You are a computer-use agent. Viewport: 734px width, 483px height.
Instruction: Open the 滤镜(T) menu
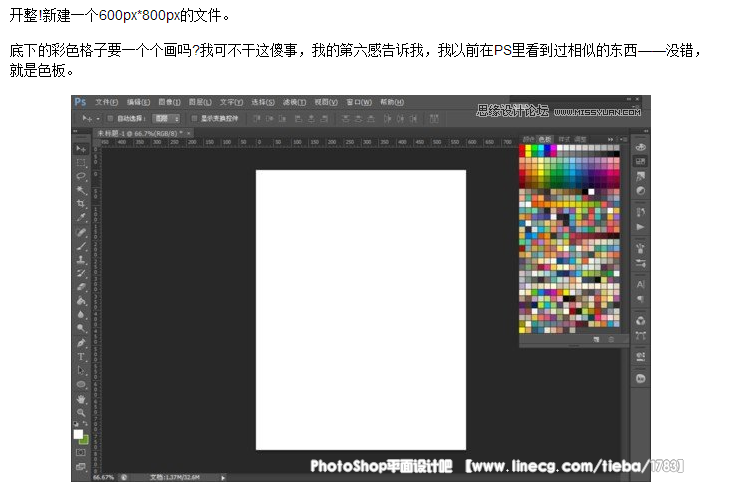click(294, 102)
